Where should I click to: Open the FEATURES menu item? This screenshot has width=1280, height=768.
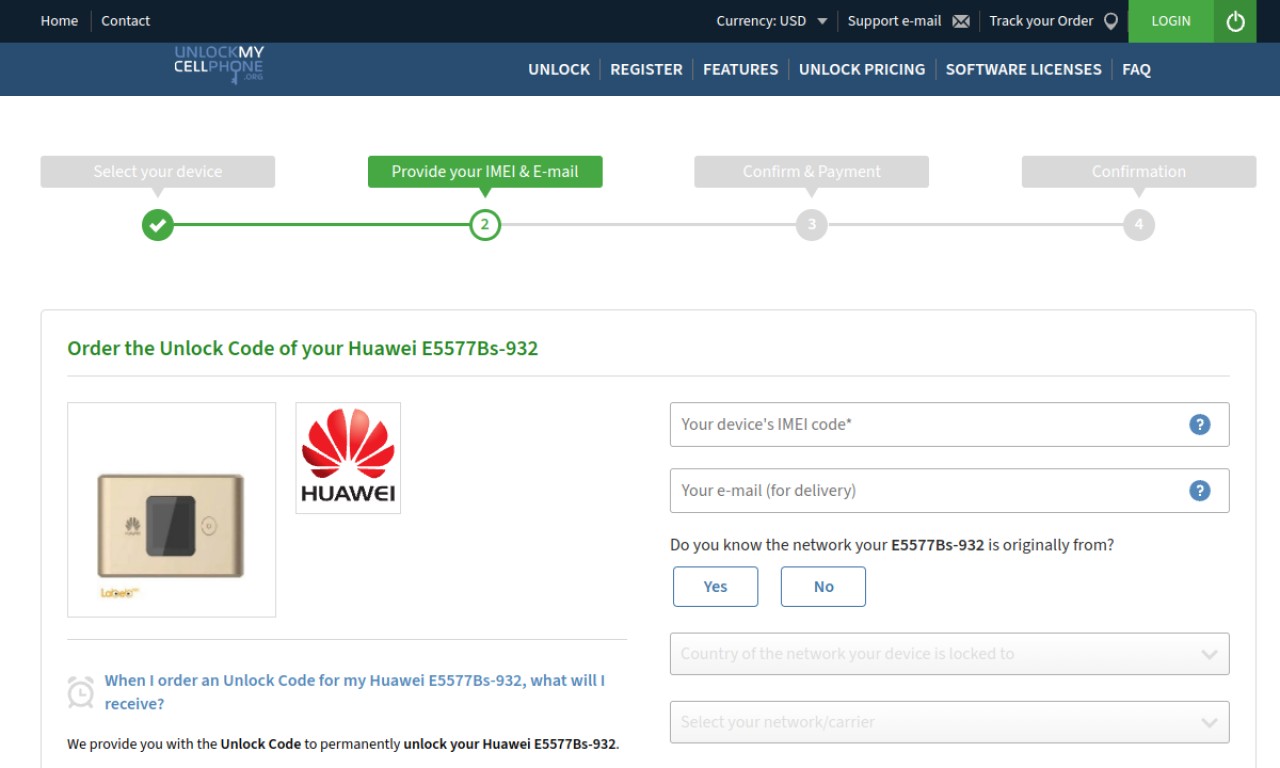click(740, 69)
